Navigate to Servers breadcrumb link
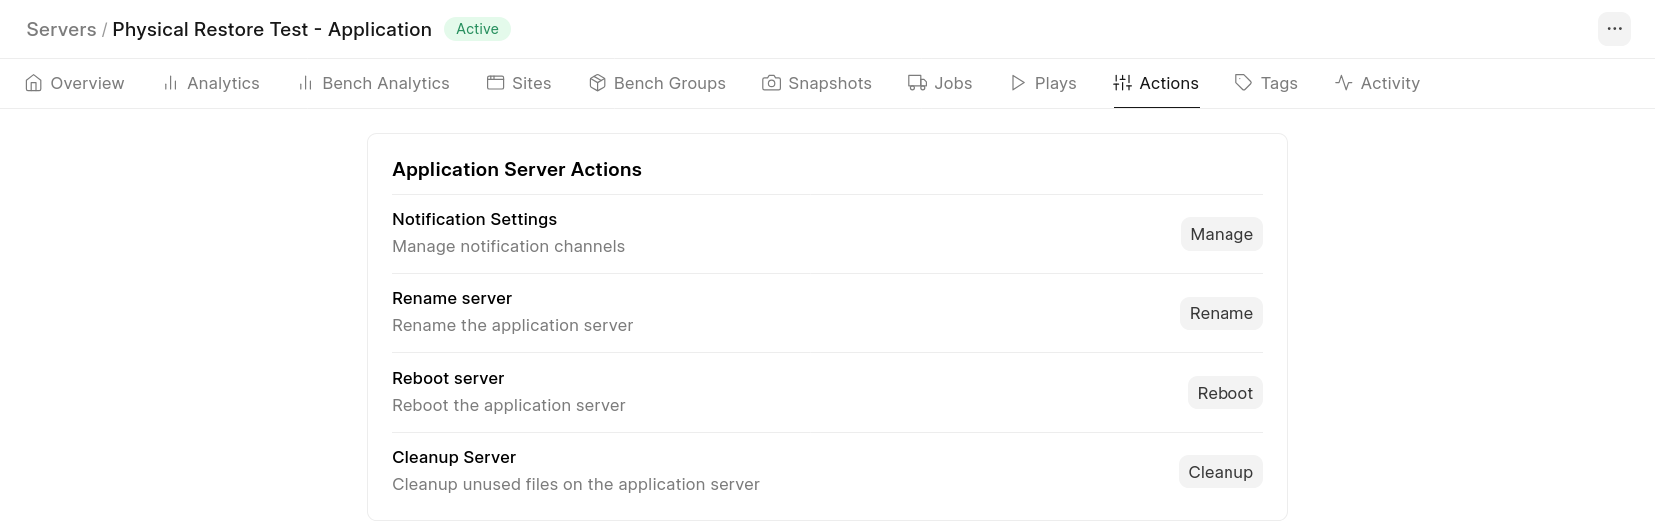This screenshot has width=1656, height=531. [x=61, y=29]
